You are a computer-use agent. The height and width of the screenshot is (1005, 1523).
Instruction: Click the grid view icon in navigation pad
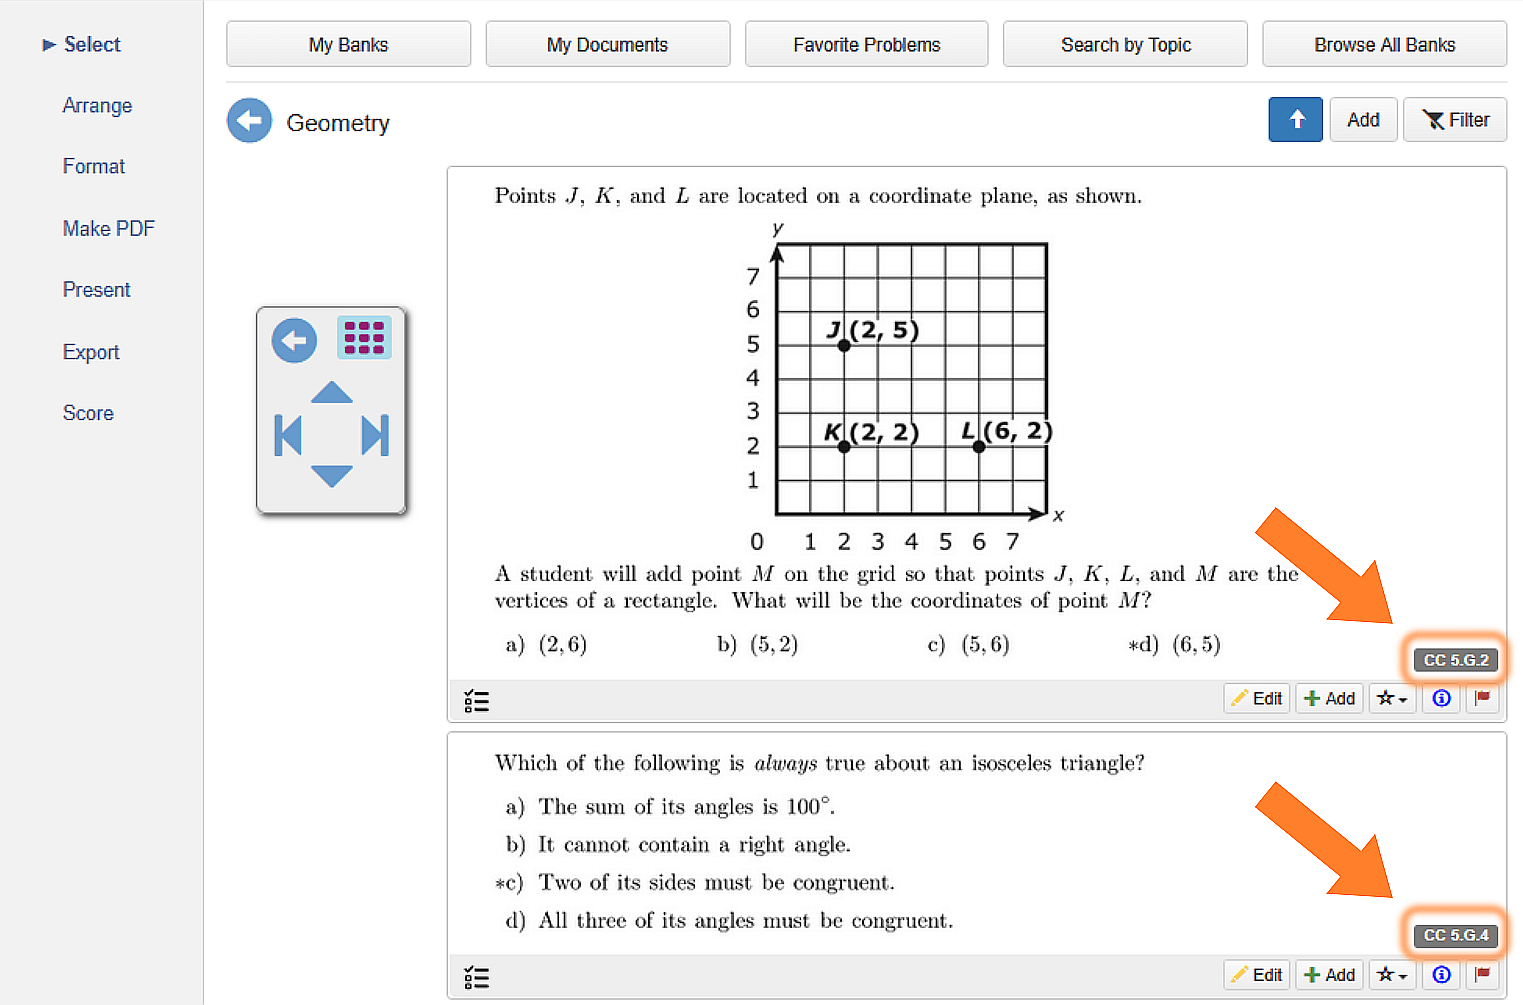(x=364, y=338)
